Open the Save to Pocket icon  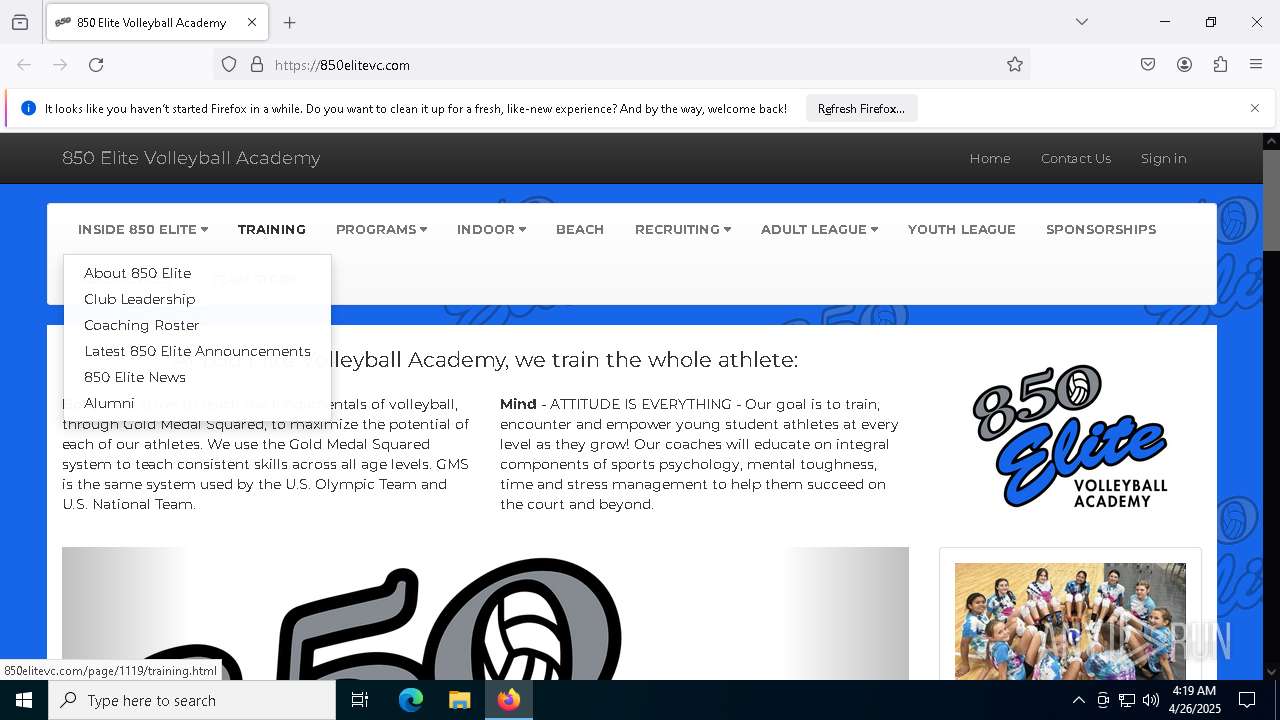tap(1148, 65)
